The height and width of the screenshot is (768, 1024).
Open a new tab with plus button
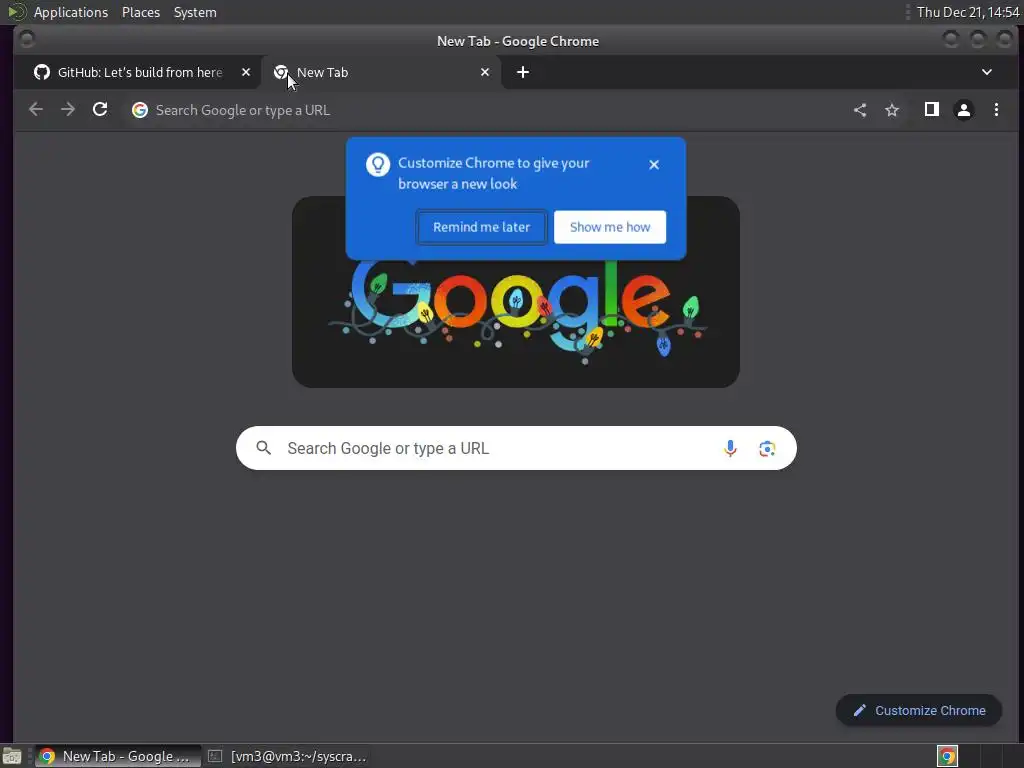(522, 72)
